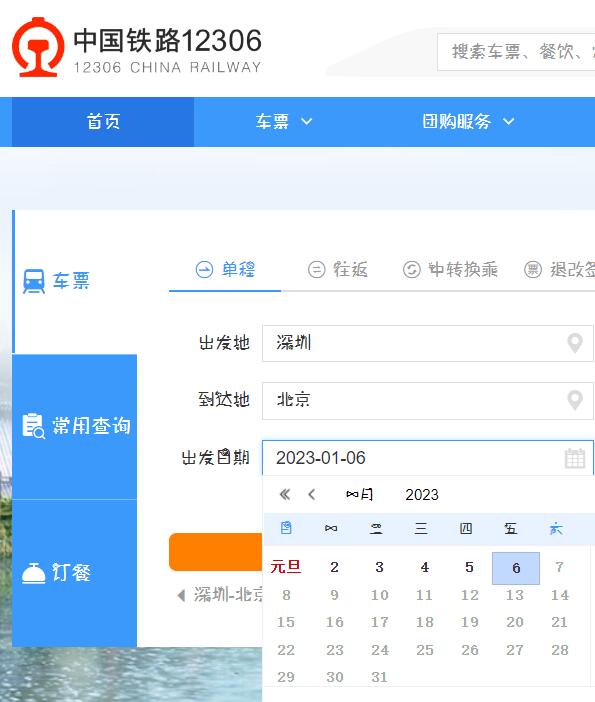Click the date field 2023-01-06
Screen dimensions: 595x702
coord(428,458)
